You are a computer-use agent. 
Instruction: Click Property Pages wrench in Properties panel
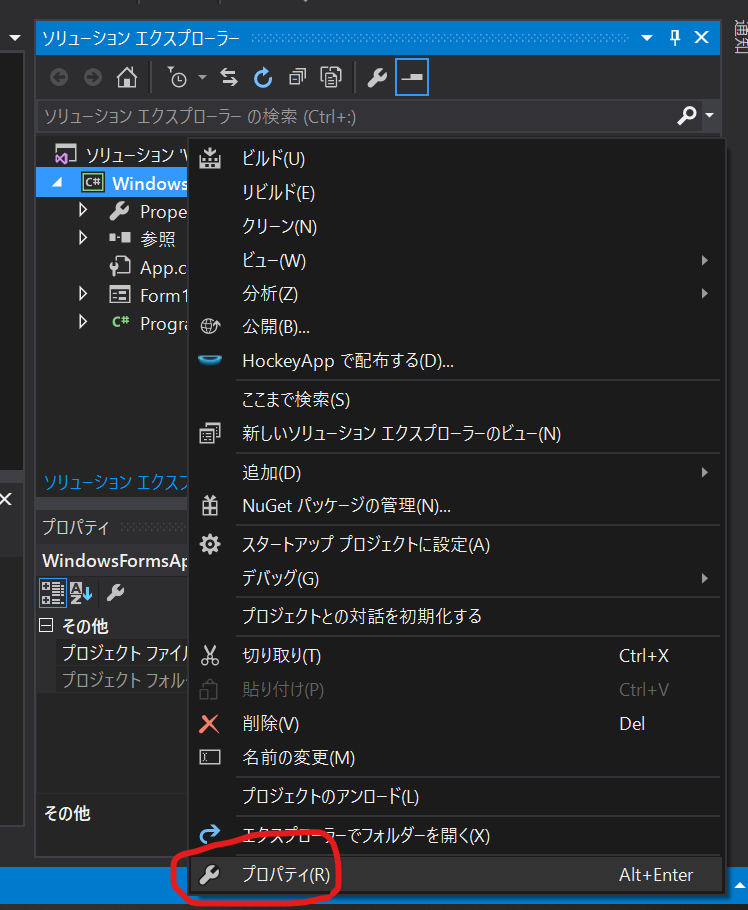click(115, 593)
